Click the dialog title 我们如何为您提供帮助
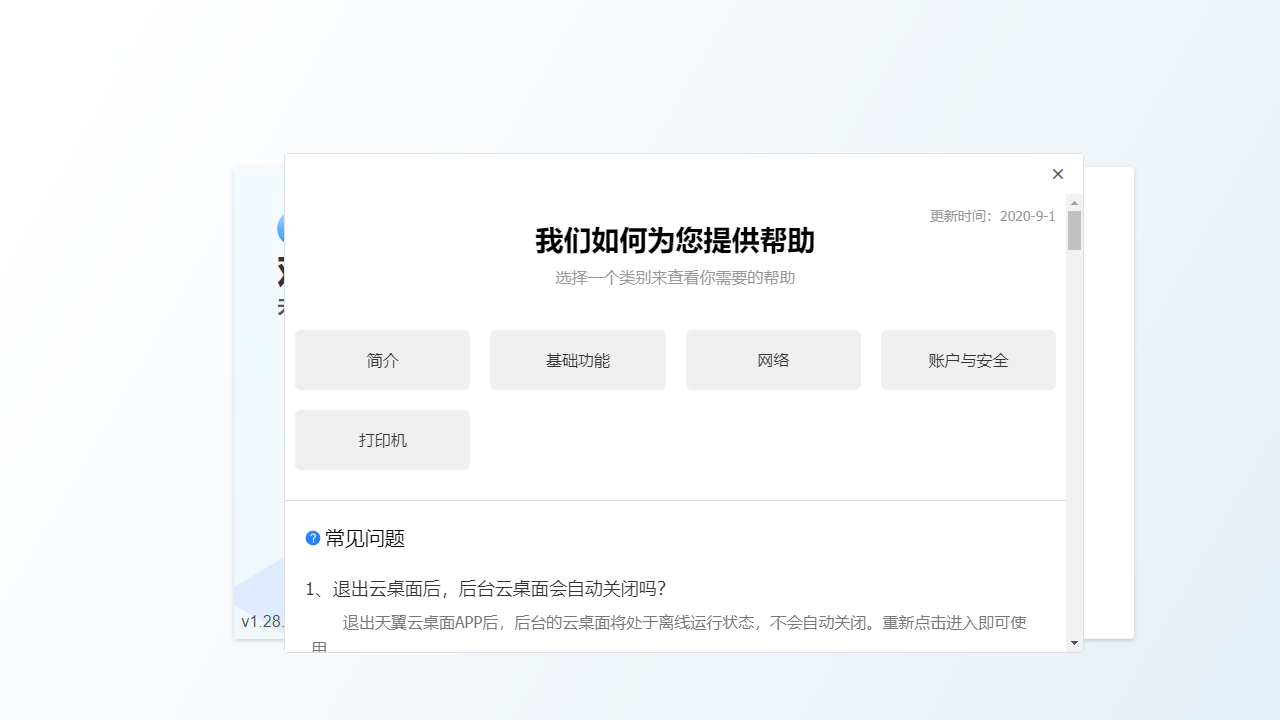The height and width of the screenshot is (720, 1280). click(674, 242)
